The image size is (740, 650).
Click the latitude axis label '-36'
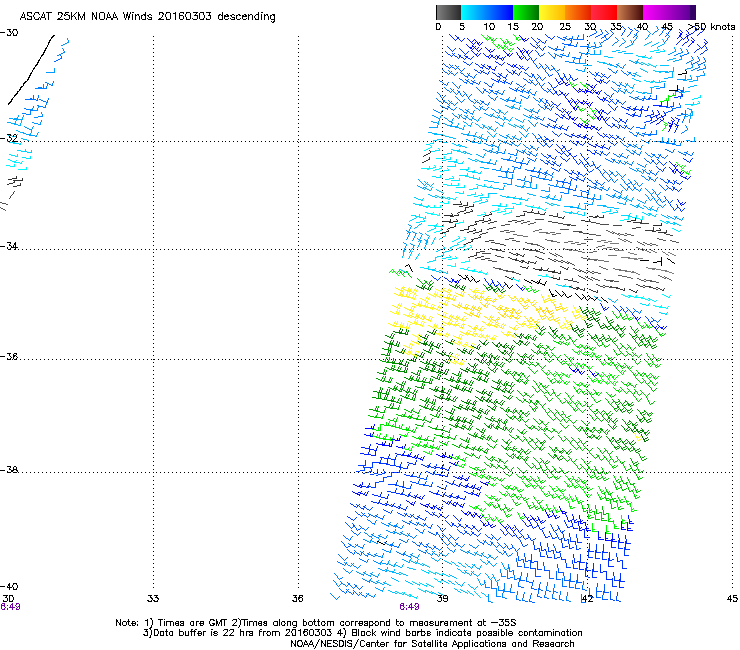(x=9, y=356)
